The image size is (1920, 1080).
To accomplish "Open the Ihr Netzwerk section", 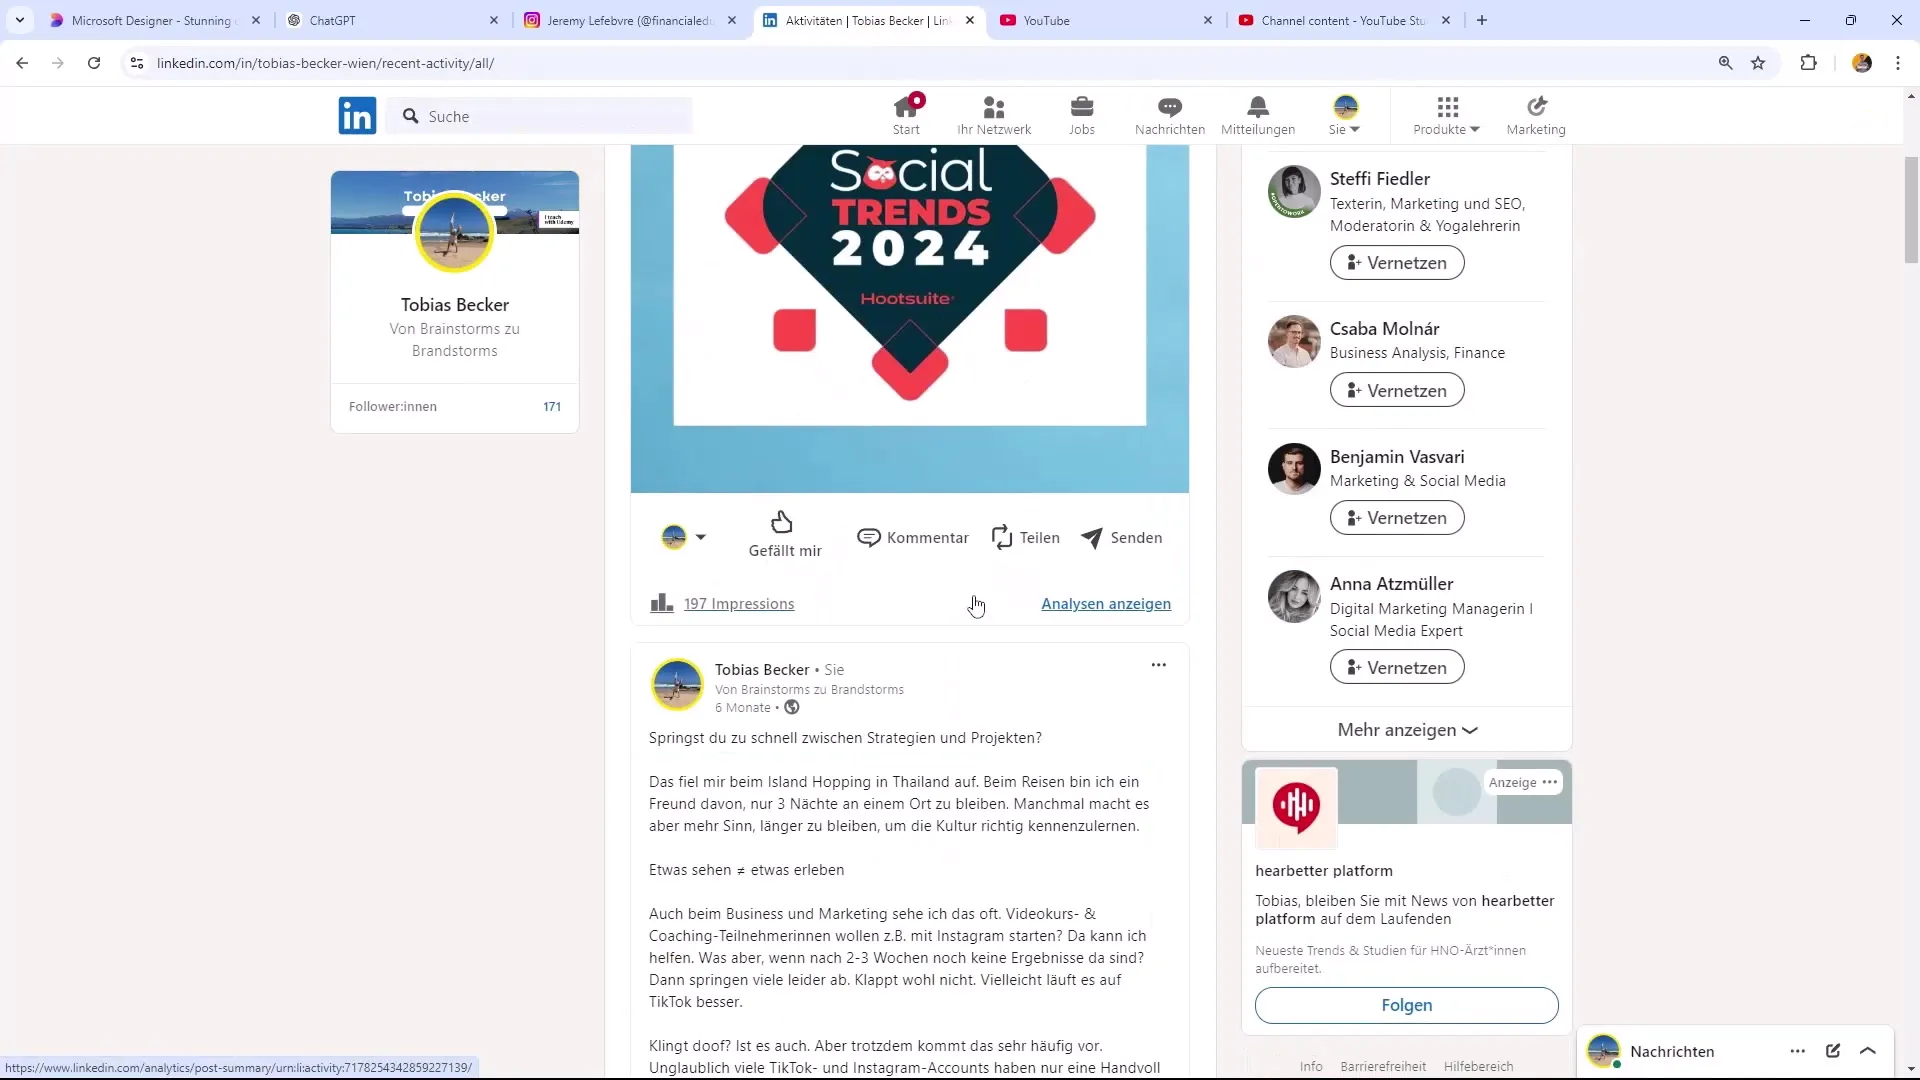I will [994, 115].
